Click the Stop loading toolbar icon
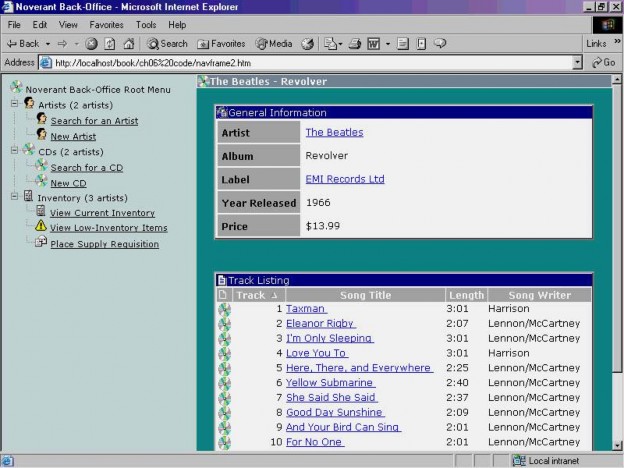This screenshot has width=624, height=468. tap(92, 44)
